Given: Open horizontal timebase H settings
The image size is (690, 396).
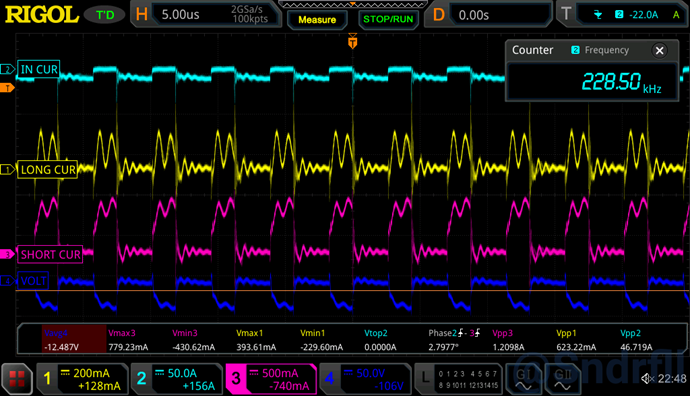Looking at the screenshot, I should coord(206,15).
